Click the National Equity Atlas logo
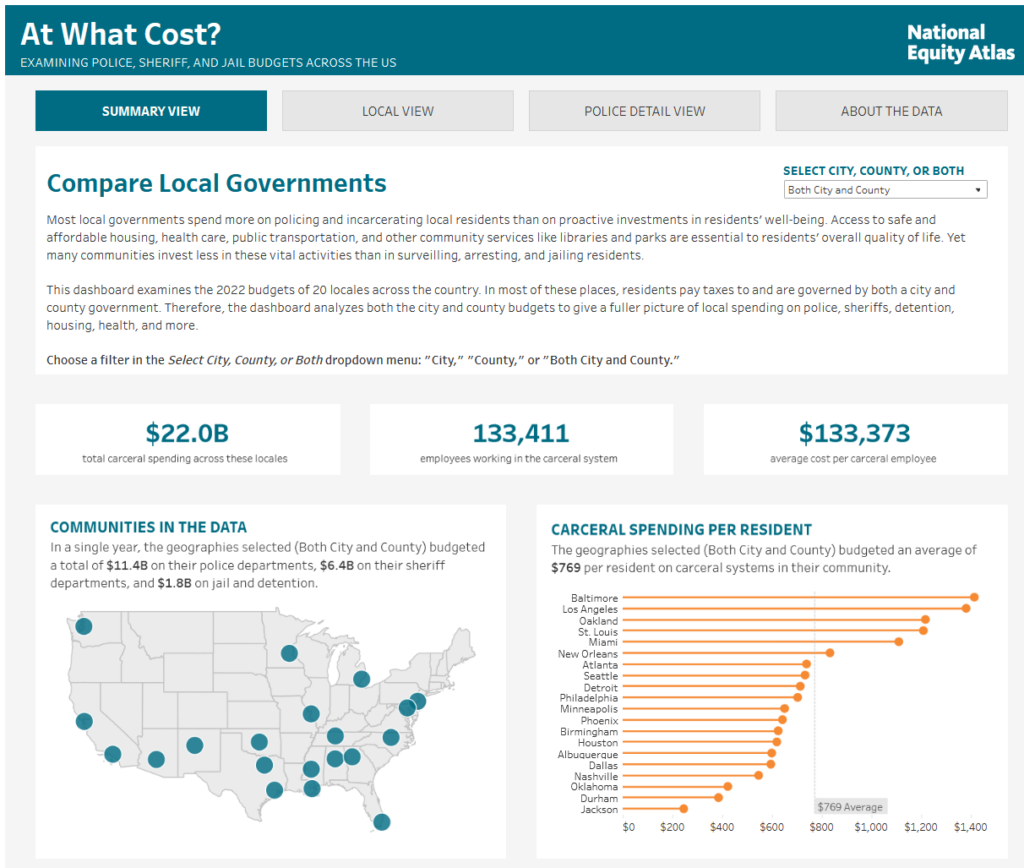The image size is (1024, 868). click(959, 43)
